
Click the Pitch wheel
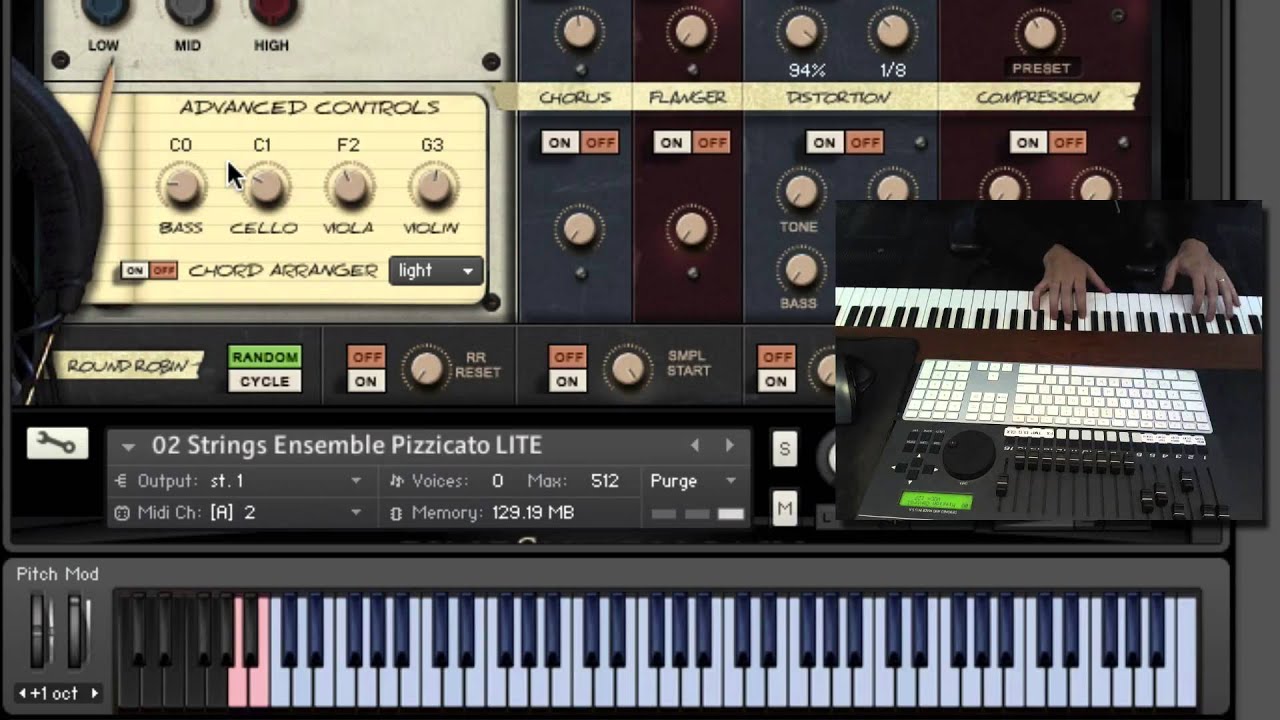[39, 631]
